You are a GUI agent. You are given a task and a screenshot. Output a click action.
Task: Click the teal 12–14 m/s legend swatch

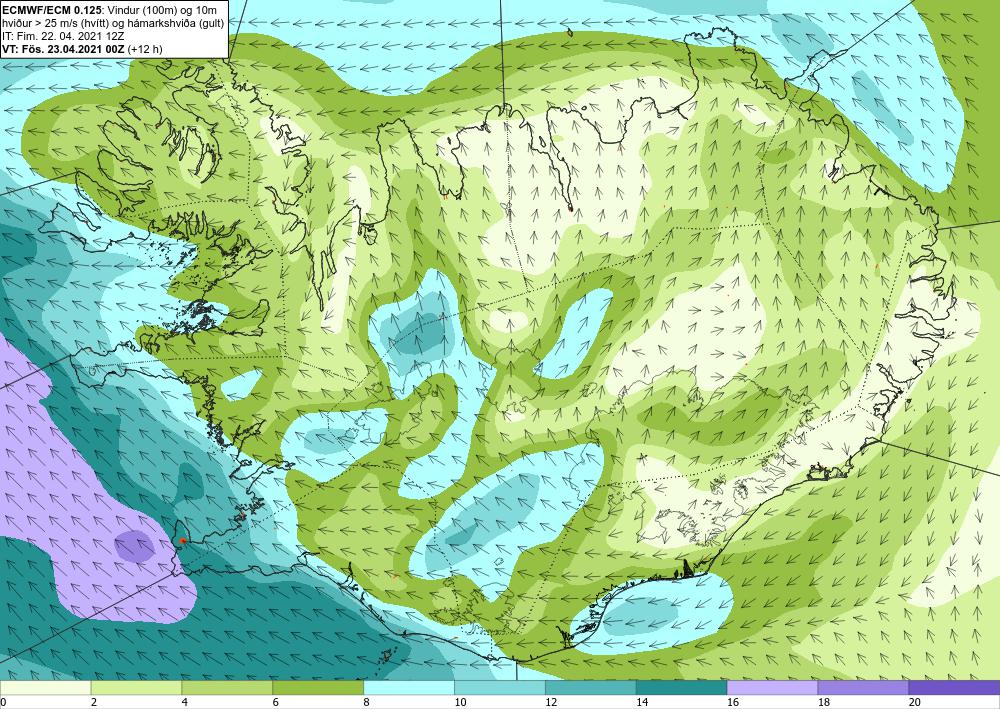pyautogui.click(x=591, y=687)
